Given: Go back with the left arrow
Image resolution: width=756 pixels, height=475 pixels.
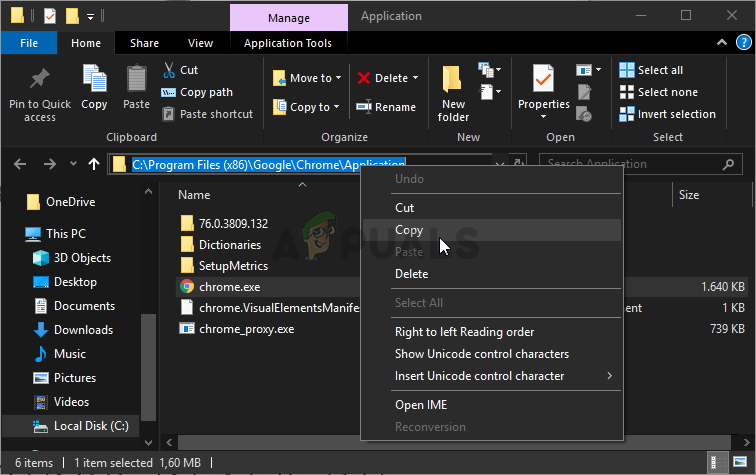Looking at the screenshot, I should click(x=20, y=164).
